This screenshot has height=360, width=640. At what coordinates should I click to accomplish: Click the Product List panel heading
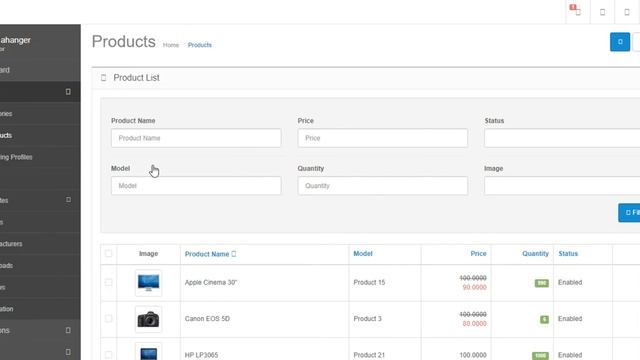click(136, 78)
